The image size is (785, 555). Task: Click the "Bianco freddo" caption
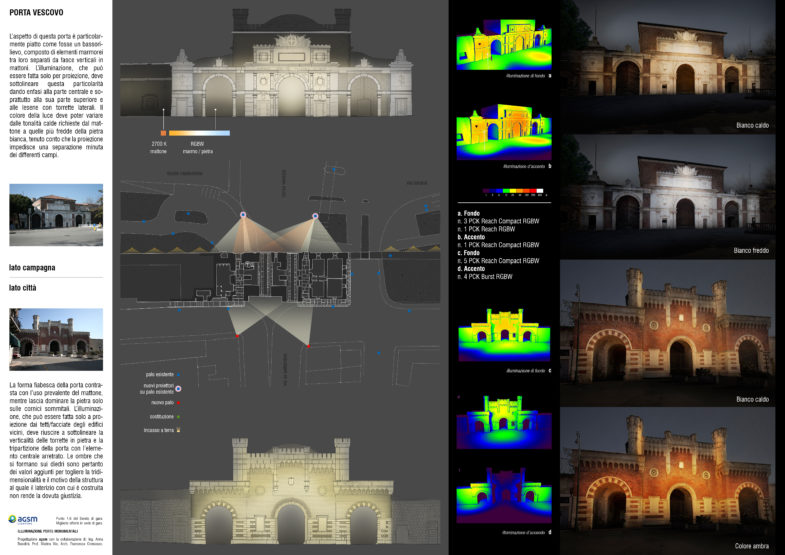pyautogui.click(x=751, y=250)
